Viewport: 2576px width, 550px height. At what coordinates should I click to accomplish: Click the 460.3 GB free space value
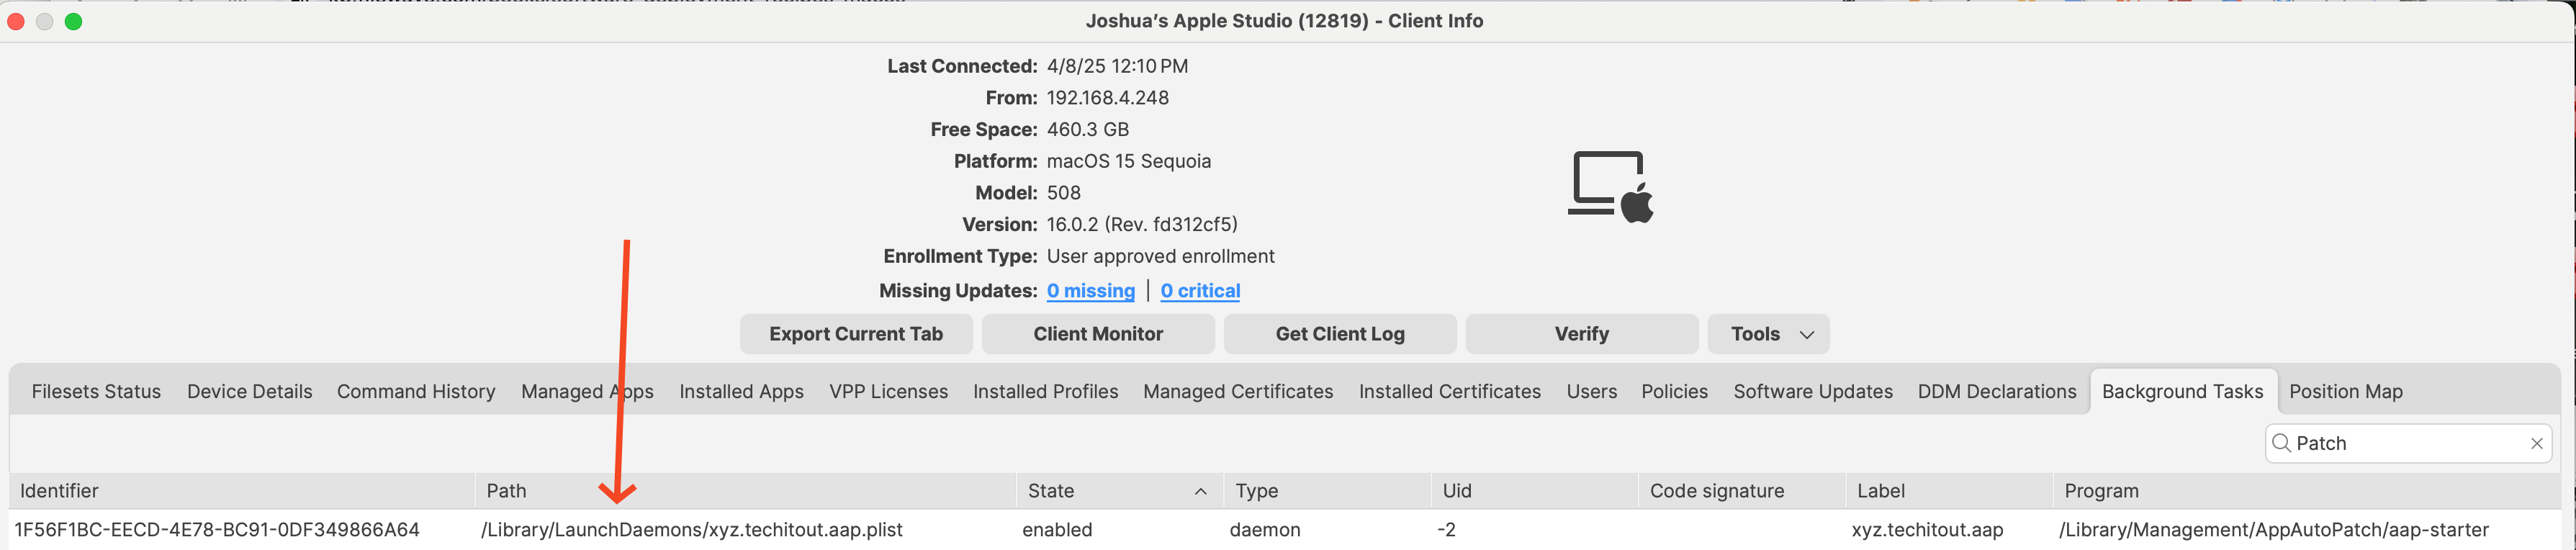[x=1087, y=130]
